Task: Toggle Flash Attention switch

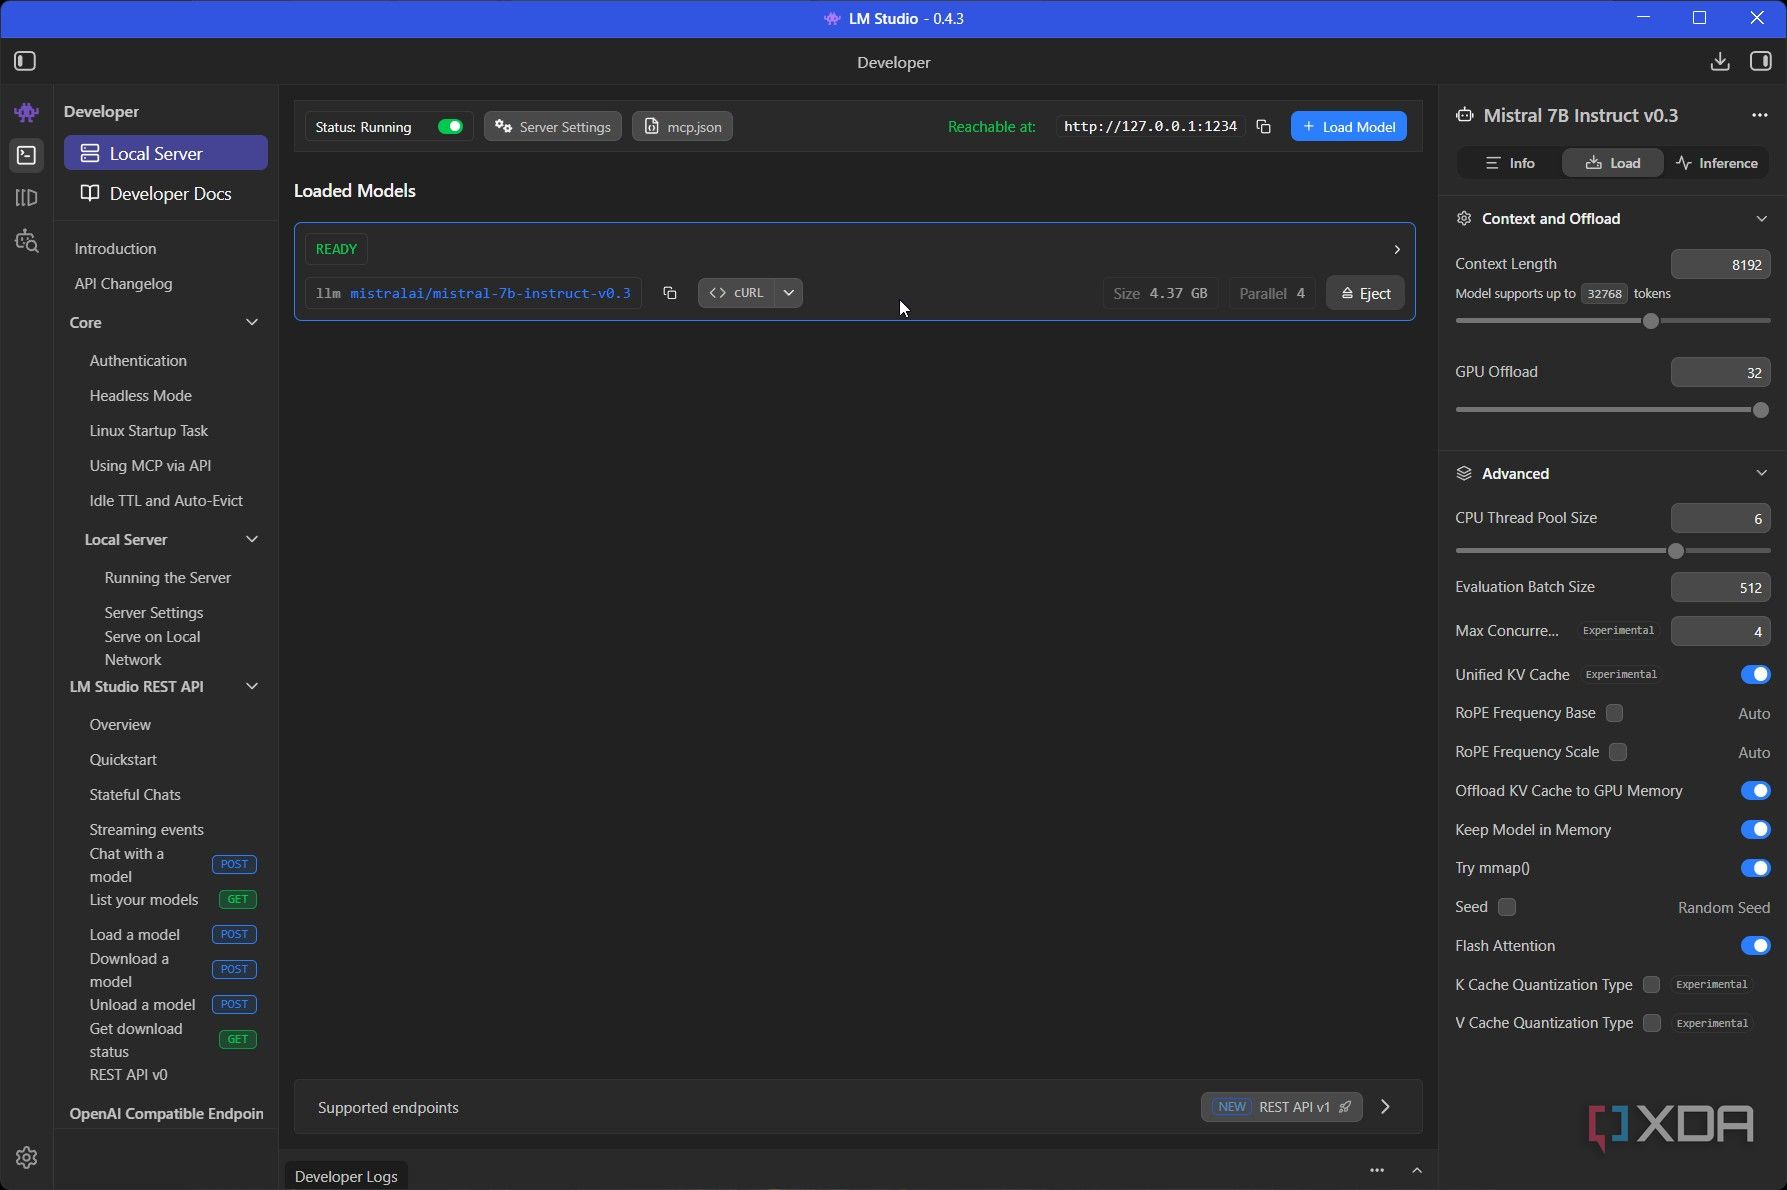Action: pos(1755,946)
